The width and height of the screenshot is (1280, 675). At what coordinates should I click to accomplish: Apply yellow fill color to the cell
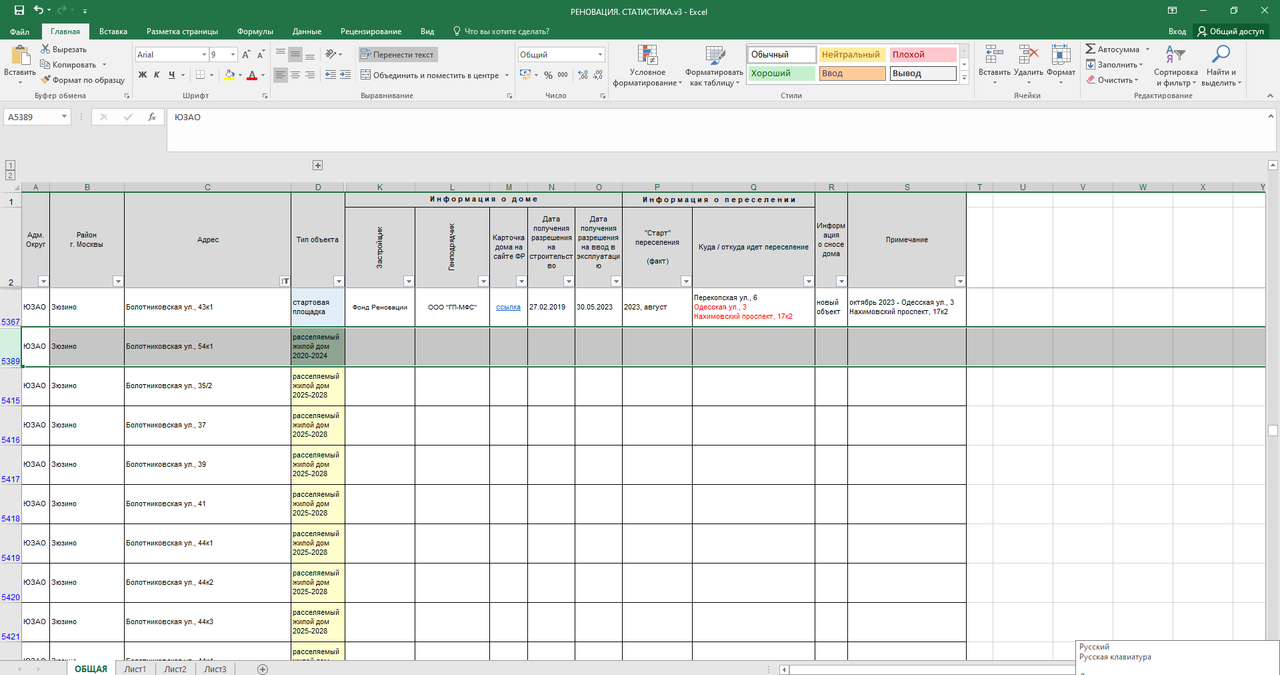pyautogui.click(x=229, y=75)
